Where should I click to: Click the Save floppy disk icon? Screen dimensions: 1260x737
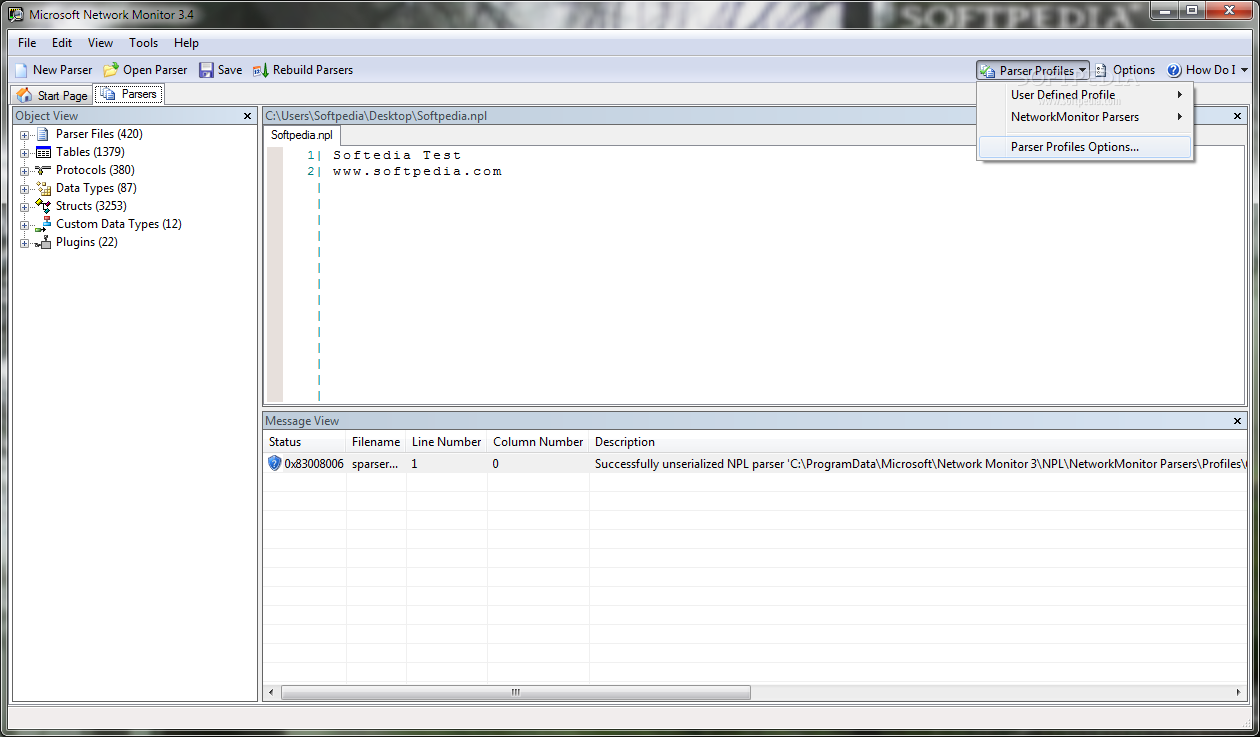[x=206, y=70]
